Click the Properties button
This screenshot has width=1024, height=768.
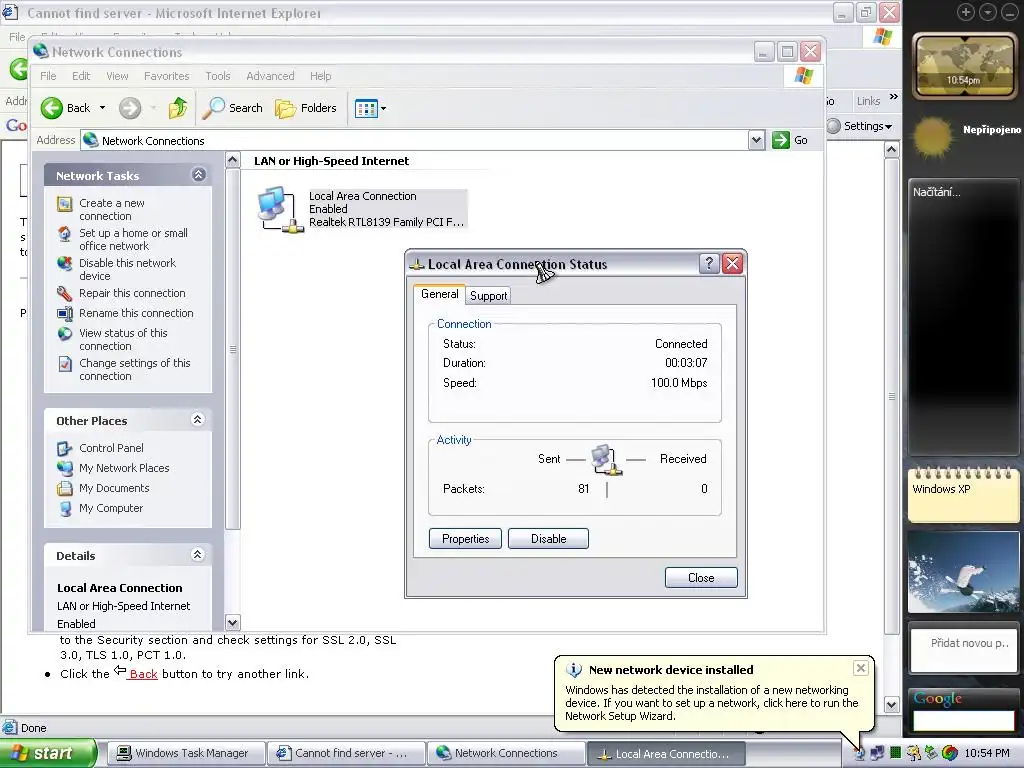(465, 538)
